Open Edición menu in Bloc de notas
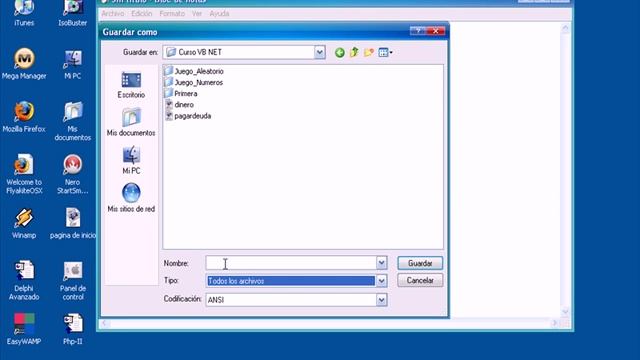This screenshot has width=640, height=360. tap(142, 13)
